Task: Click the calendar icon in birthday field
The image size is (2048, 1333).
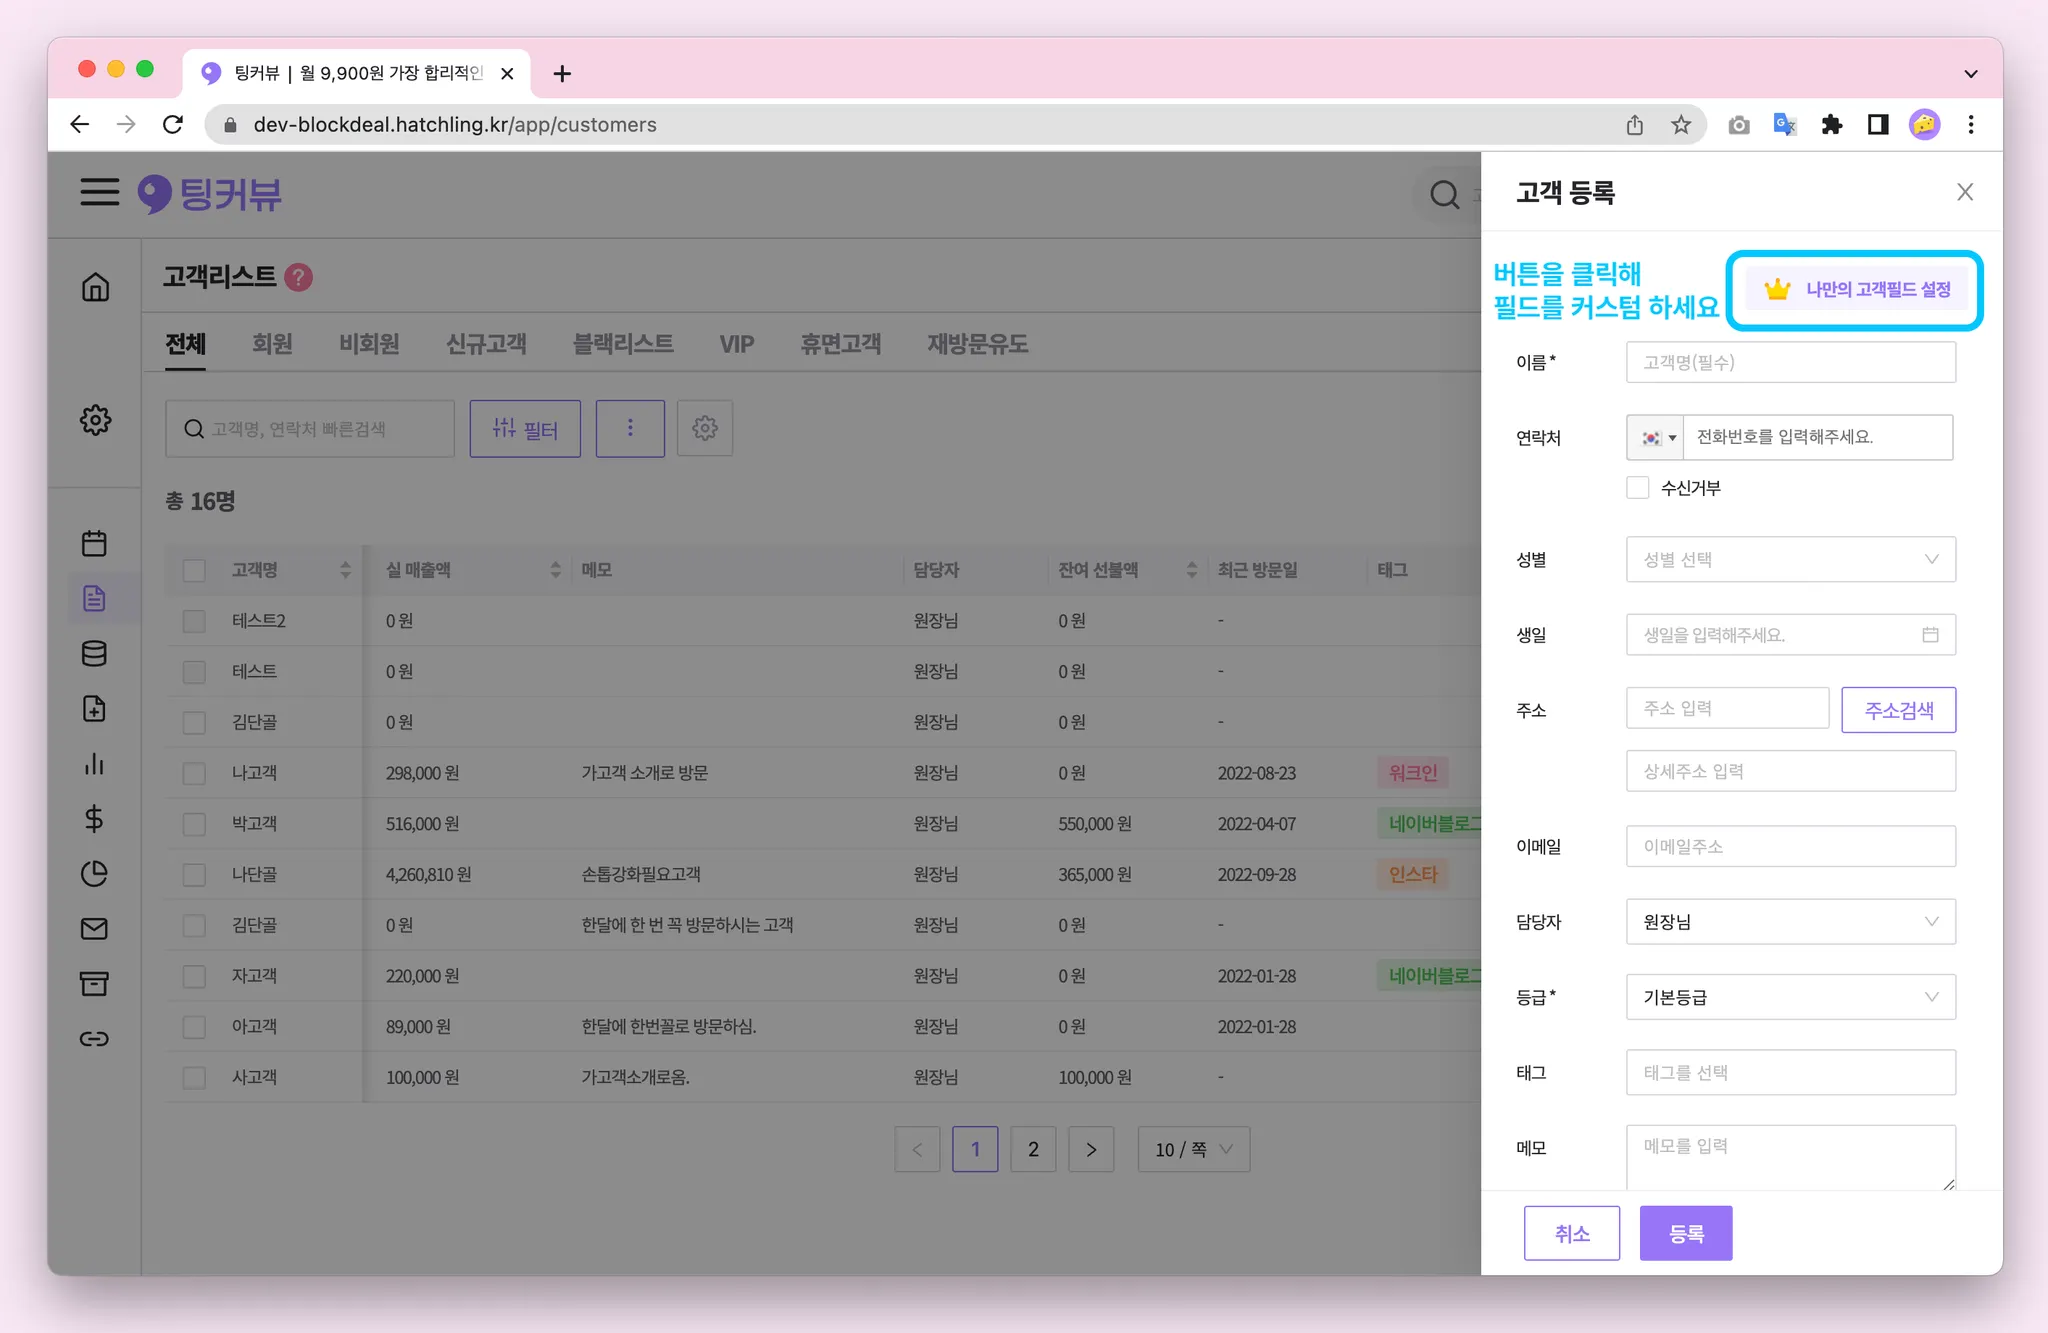Action: (x=1930, y=635)
